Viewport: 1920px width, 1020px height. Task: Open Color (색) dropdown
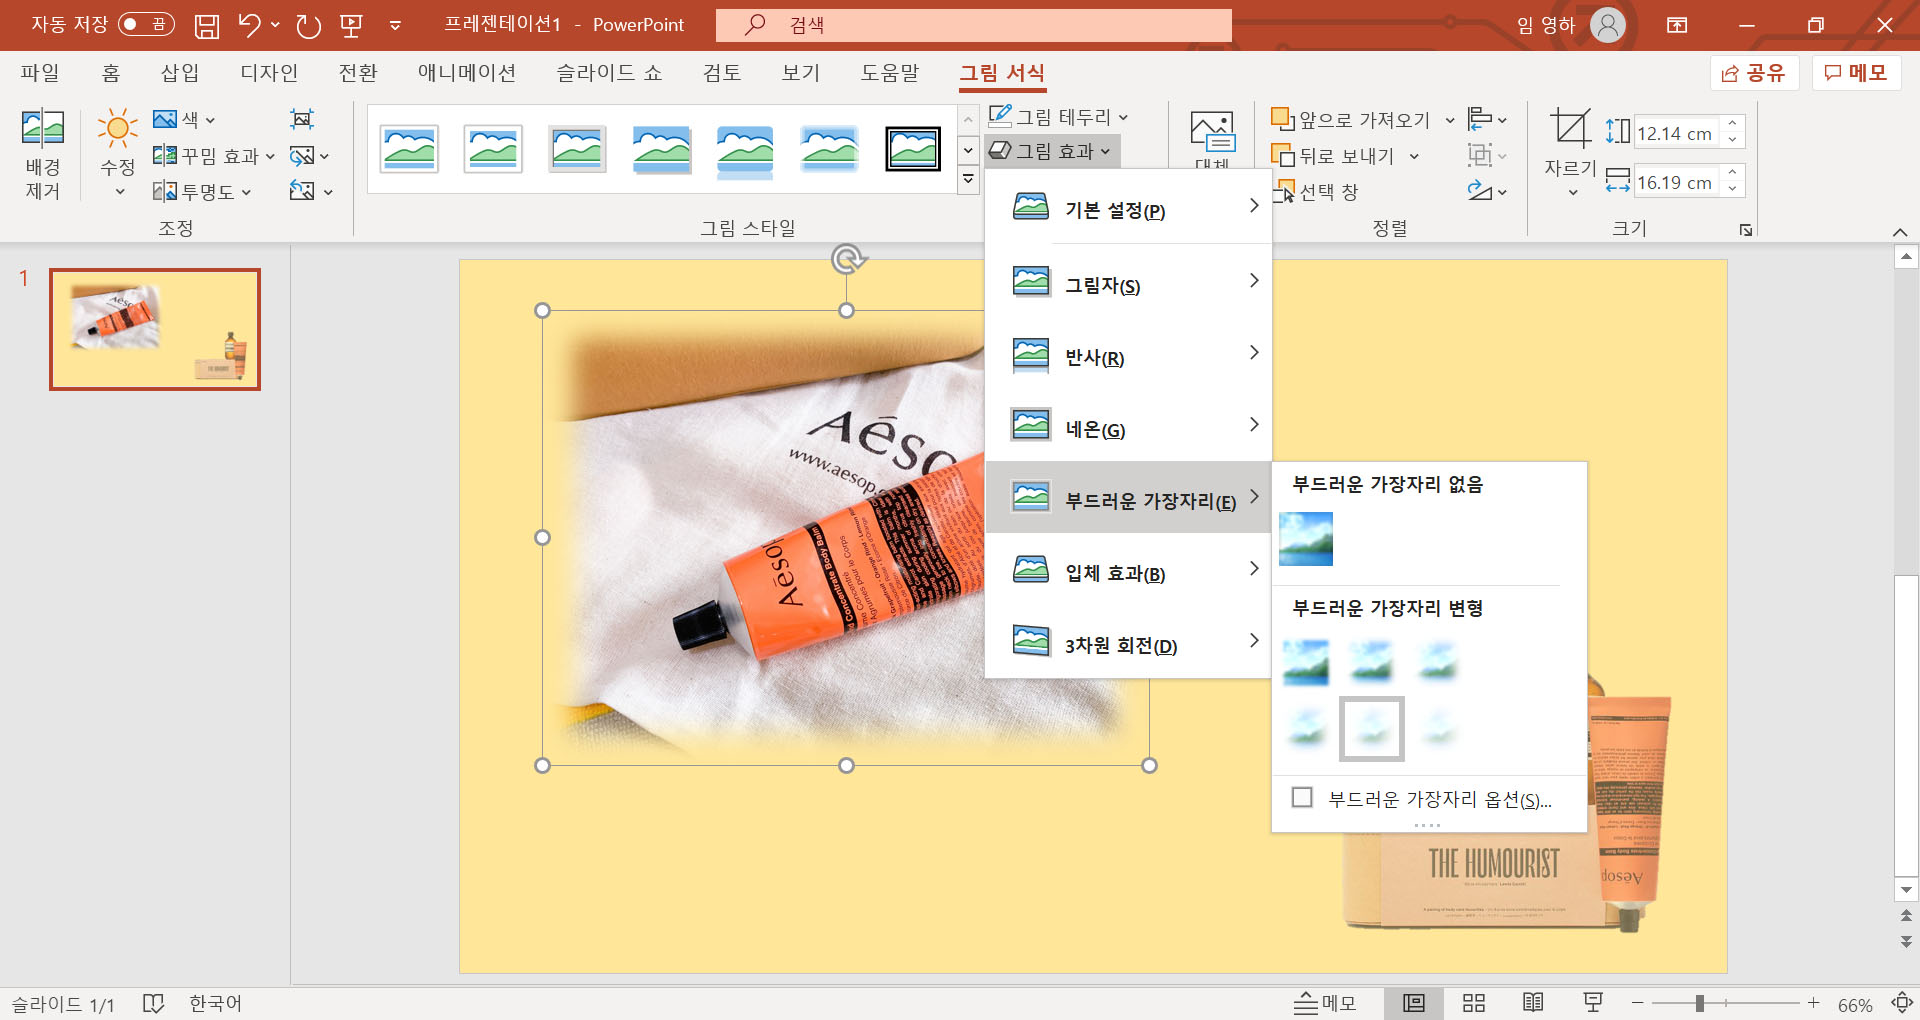[x=184, y=119]
